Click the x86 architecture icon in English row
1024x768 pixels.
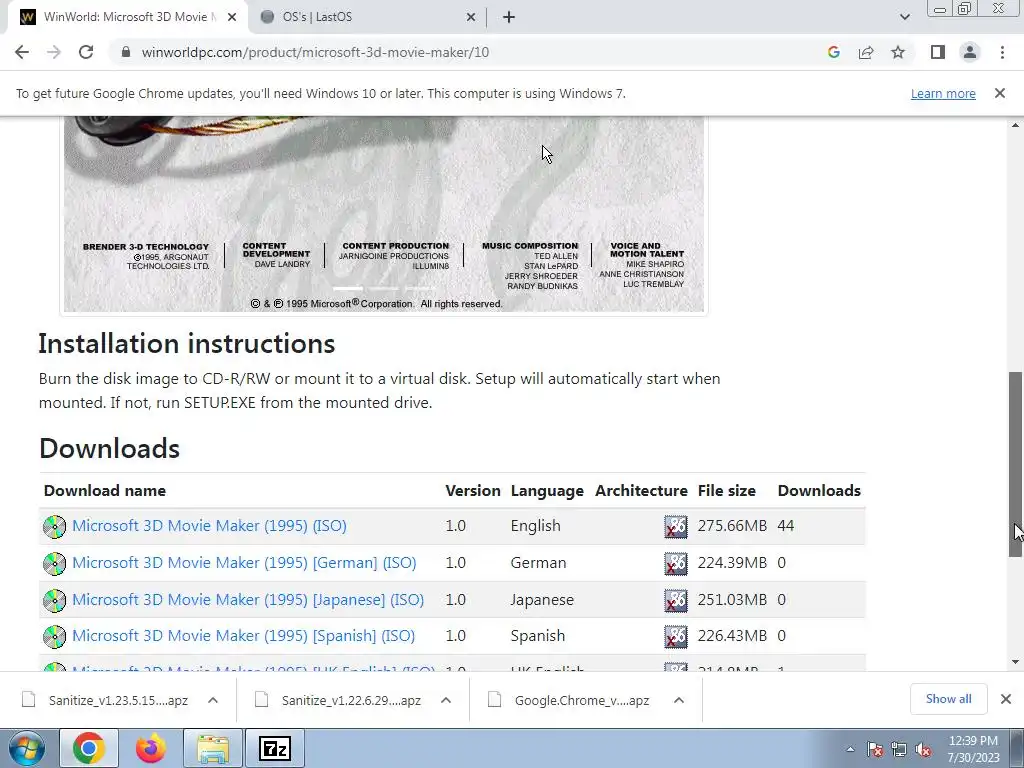coord(676,526)
